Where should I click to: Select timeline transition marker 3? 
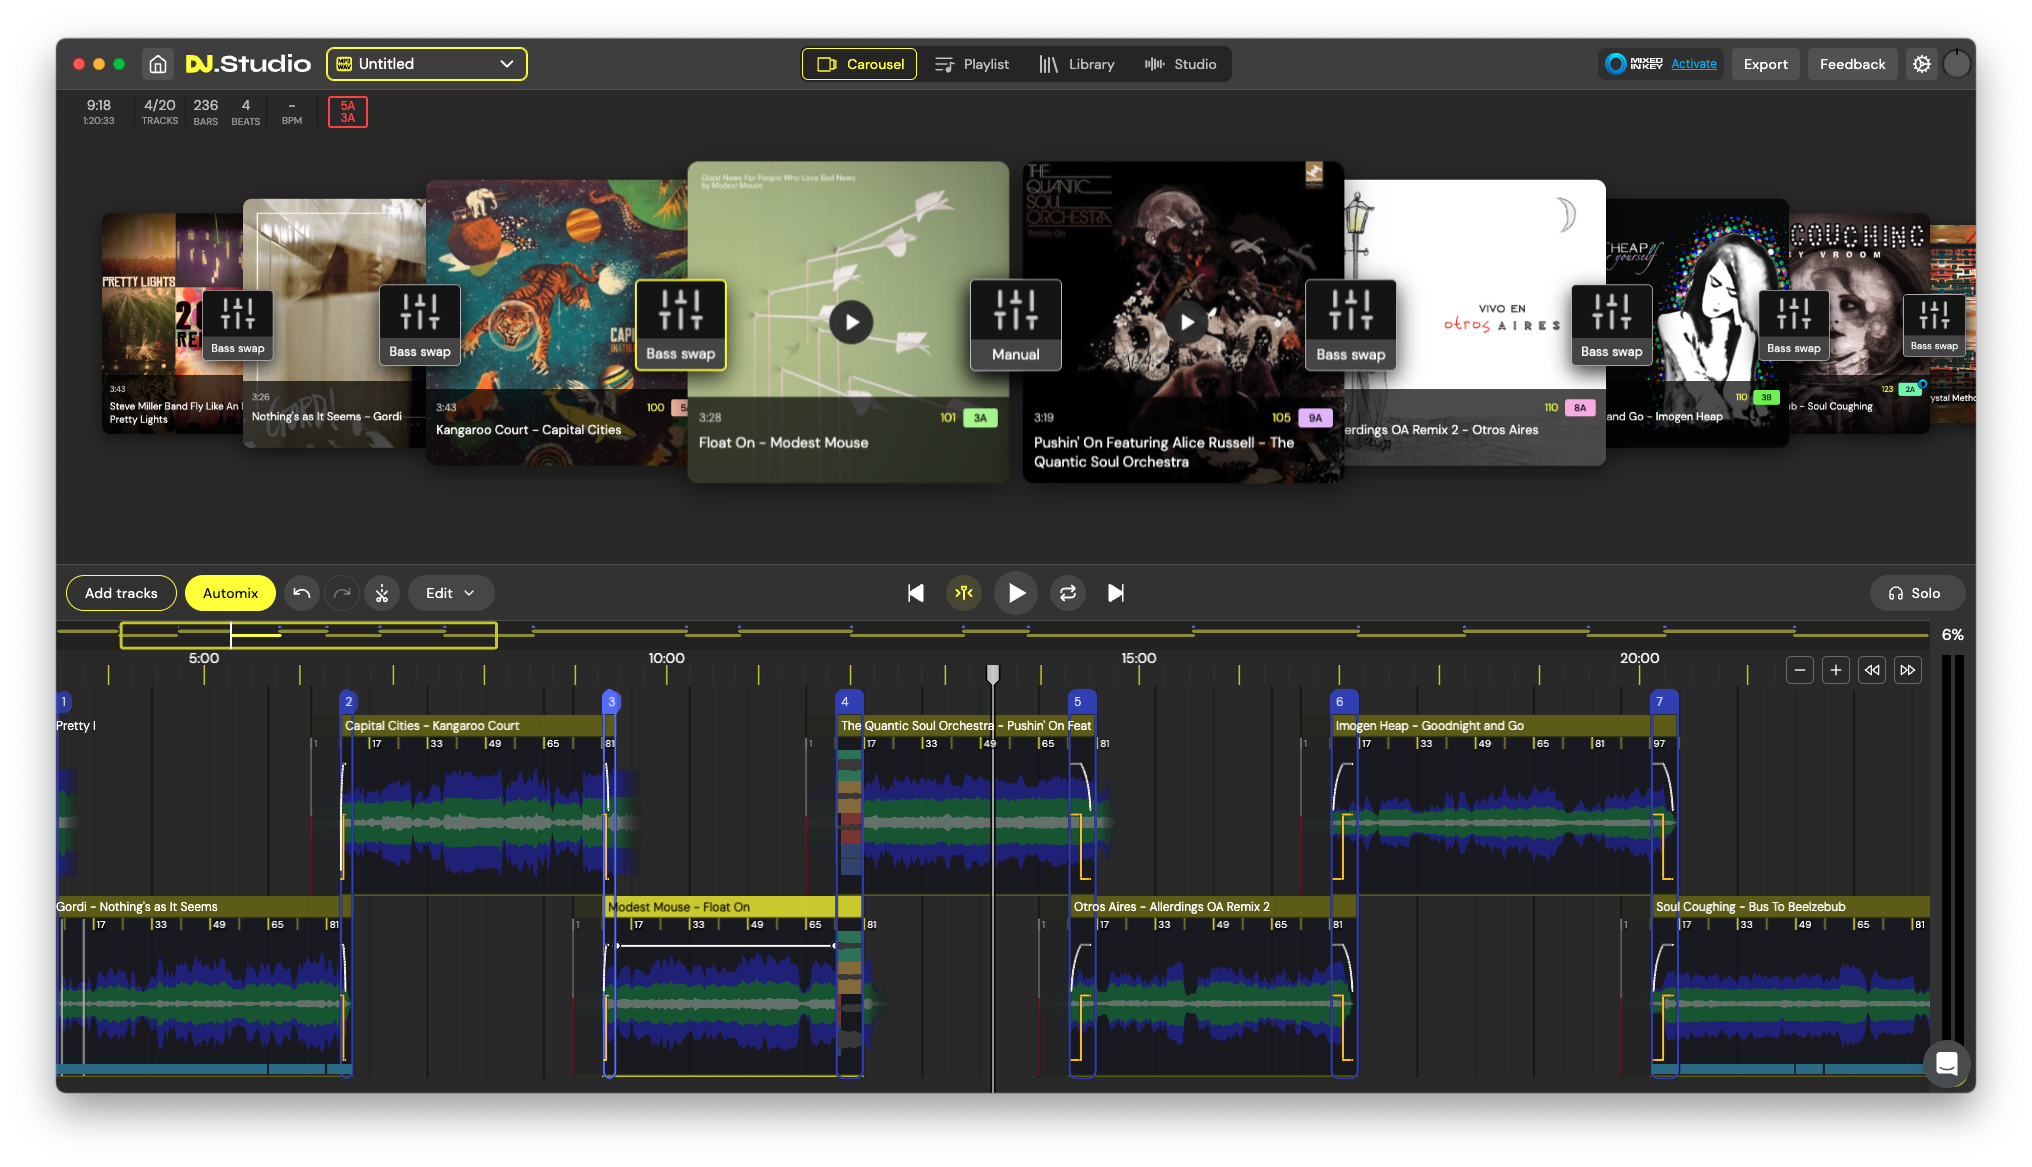[x=611, y=702]
